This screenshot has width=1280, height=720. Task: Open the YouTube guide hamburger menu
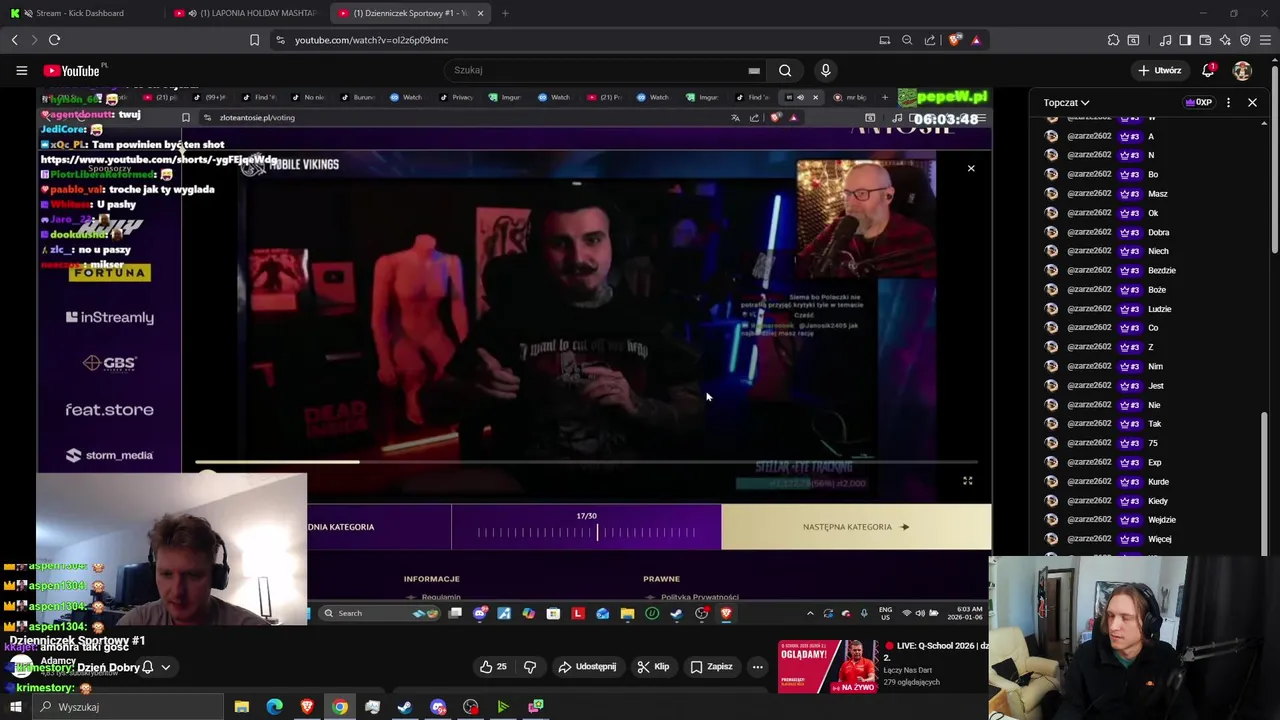tap(21, 70)
